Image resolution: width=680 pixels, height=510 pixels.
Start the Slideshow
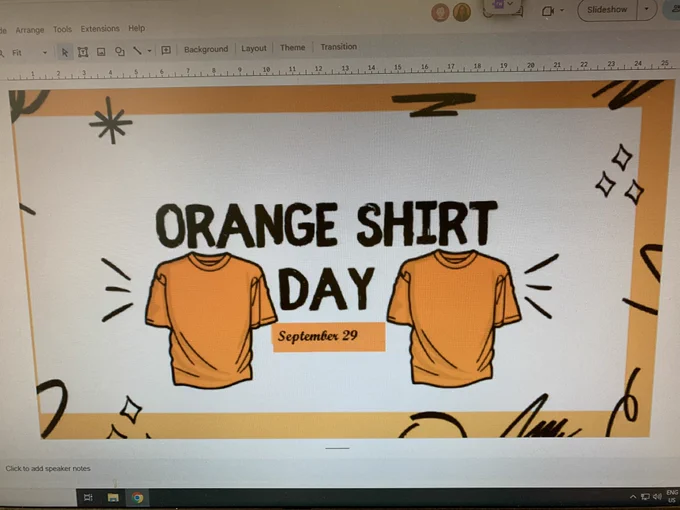607,9
